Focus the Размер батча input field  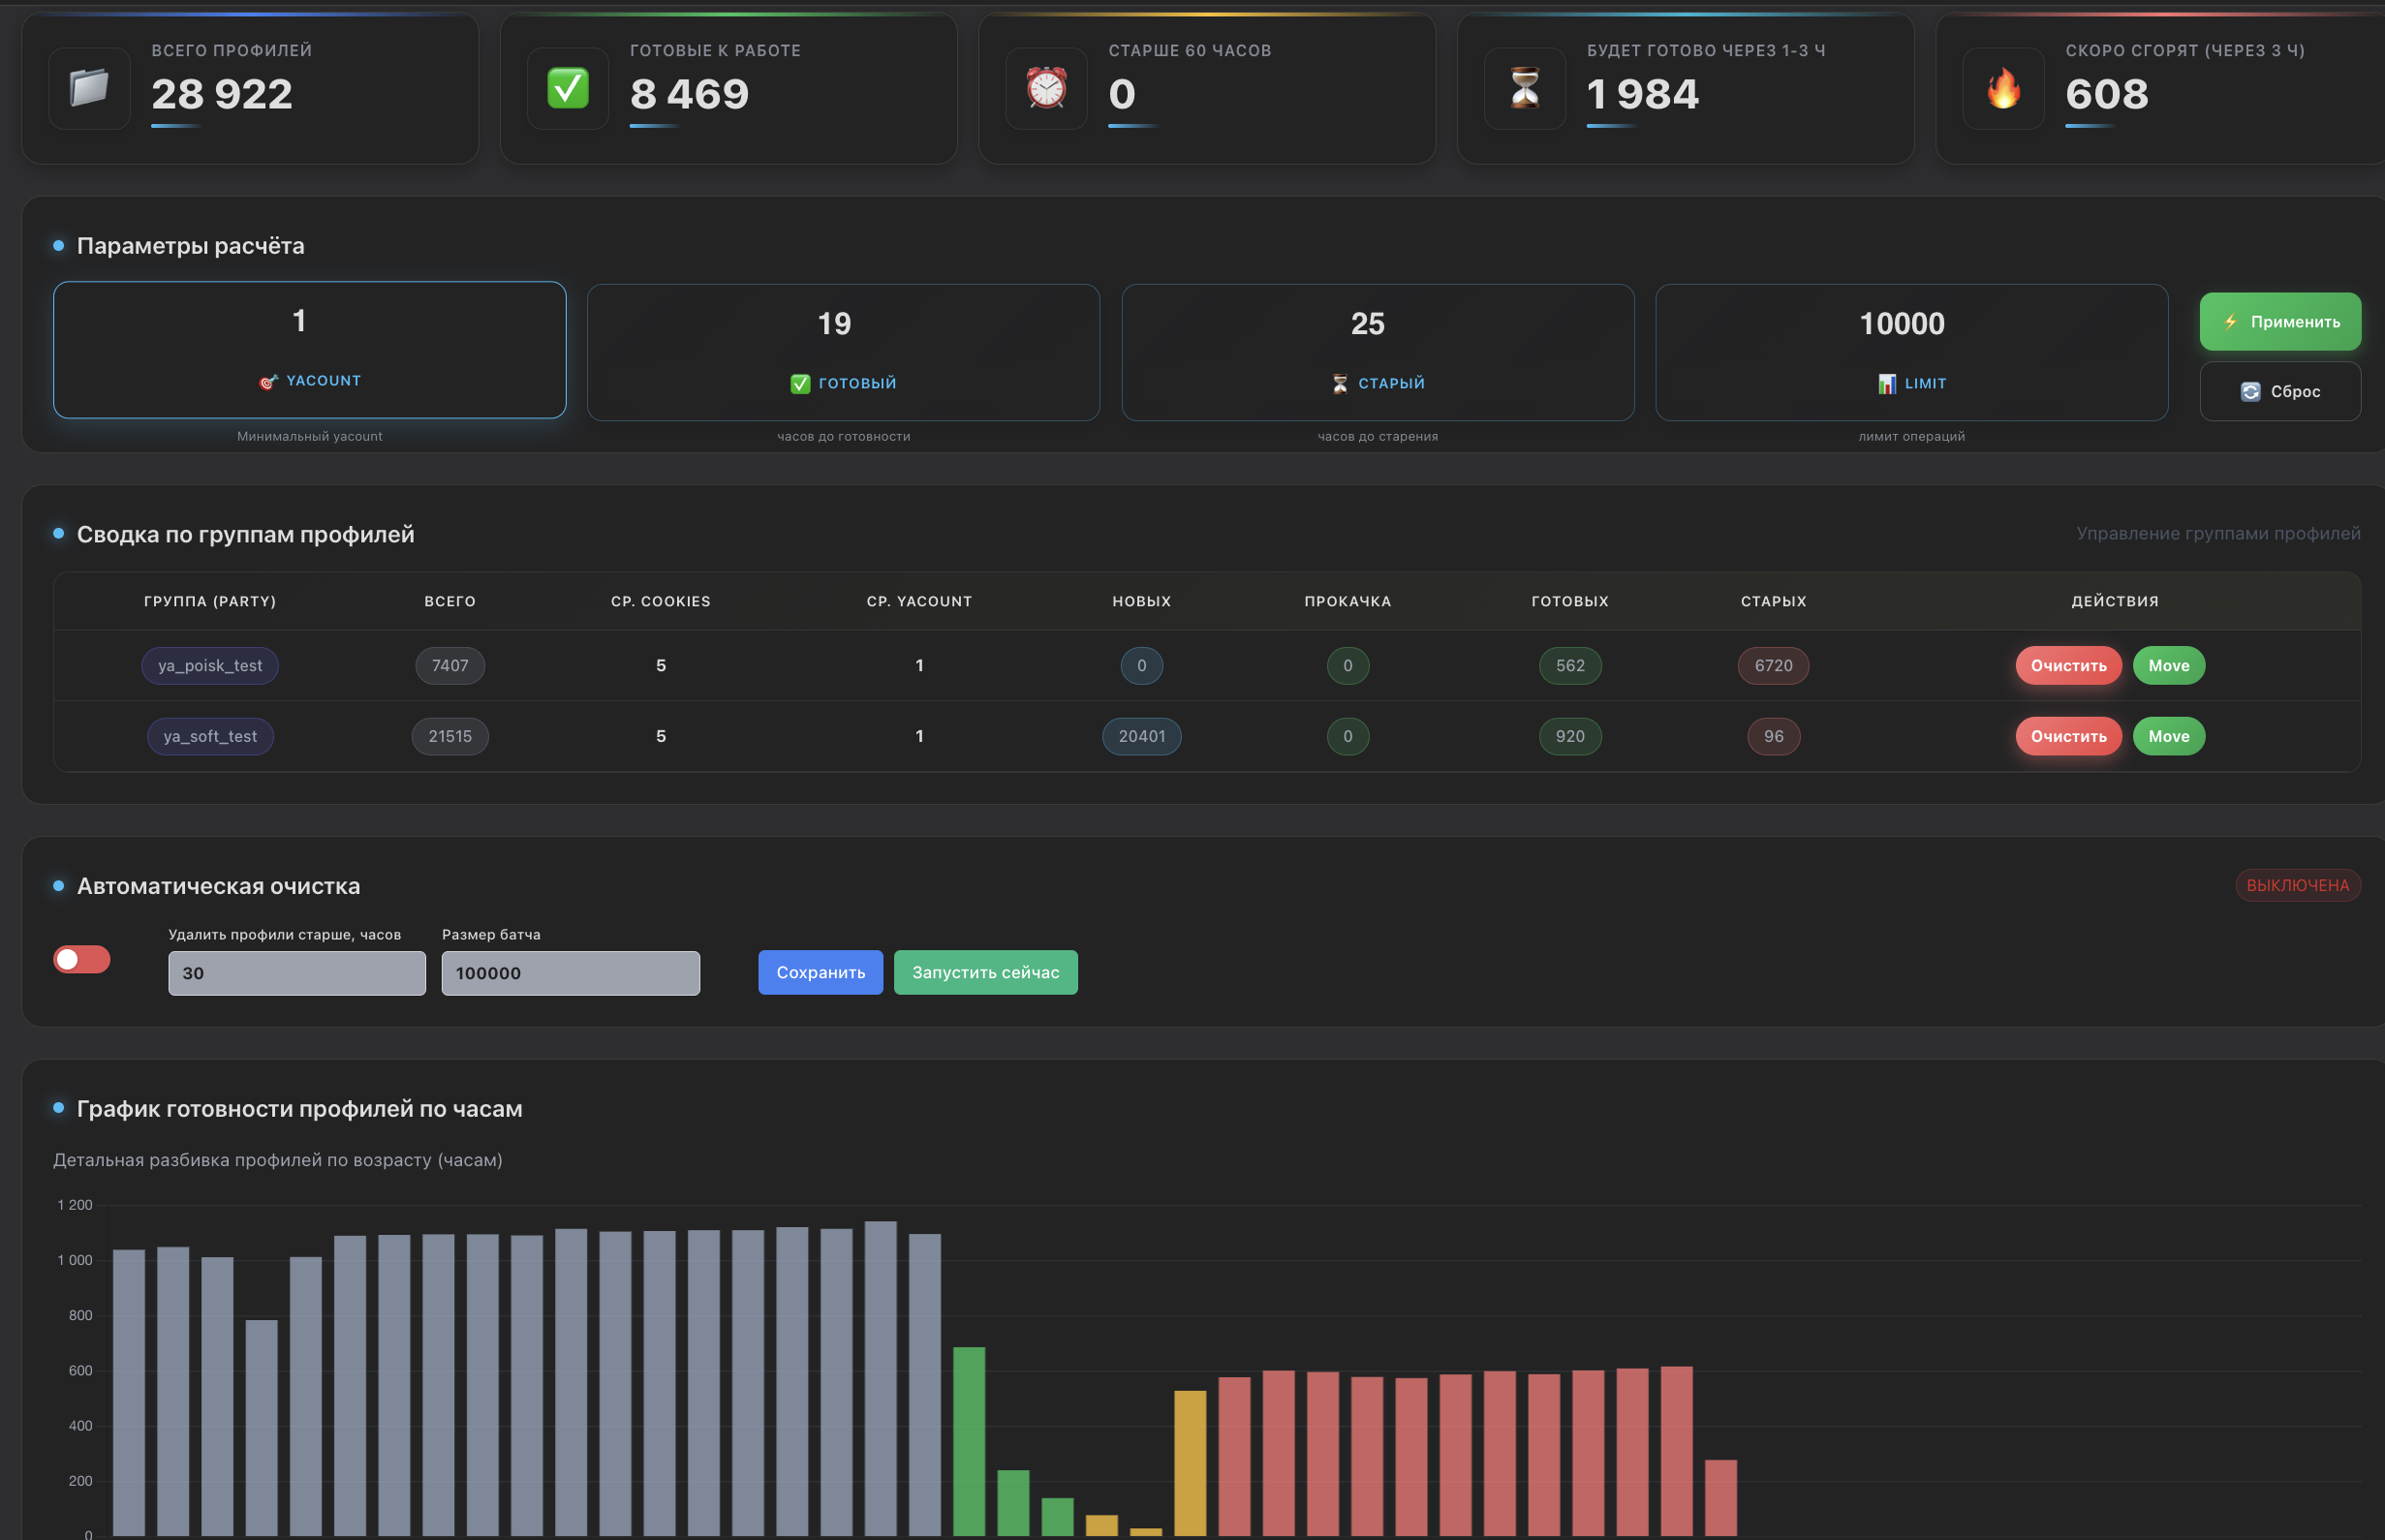570,973
